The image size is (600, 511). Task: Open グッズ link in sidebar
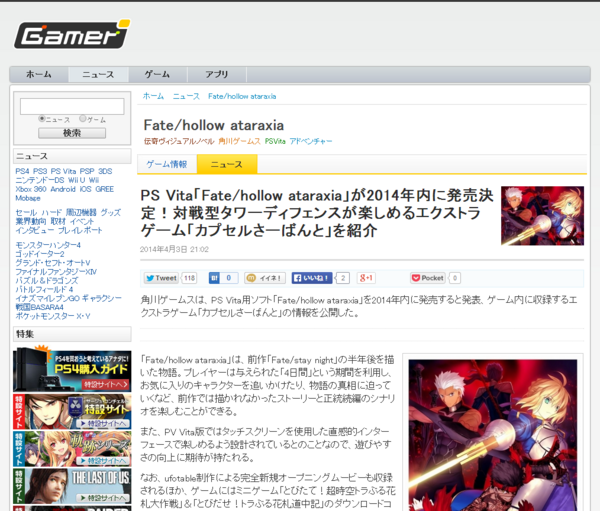[x=111, y=212]
